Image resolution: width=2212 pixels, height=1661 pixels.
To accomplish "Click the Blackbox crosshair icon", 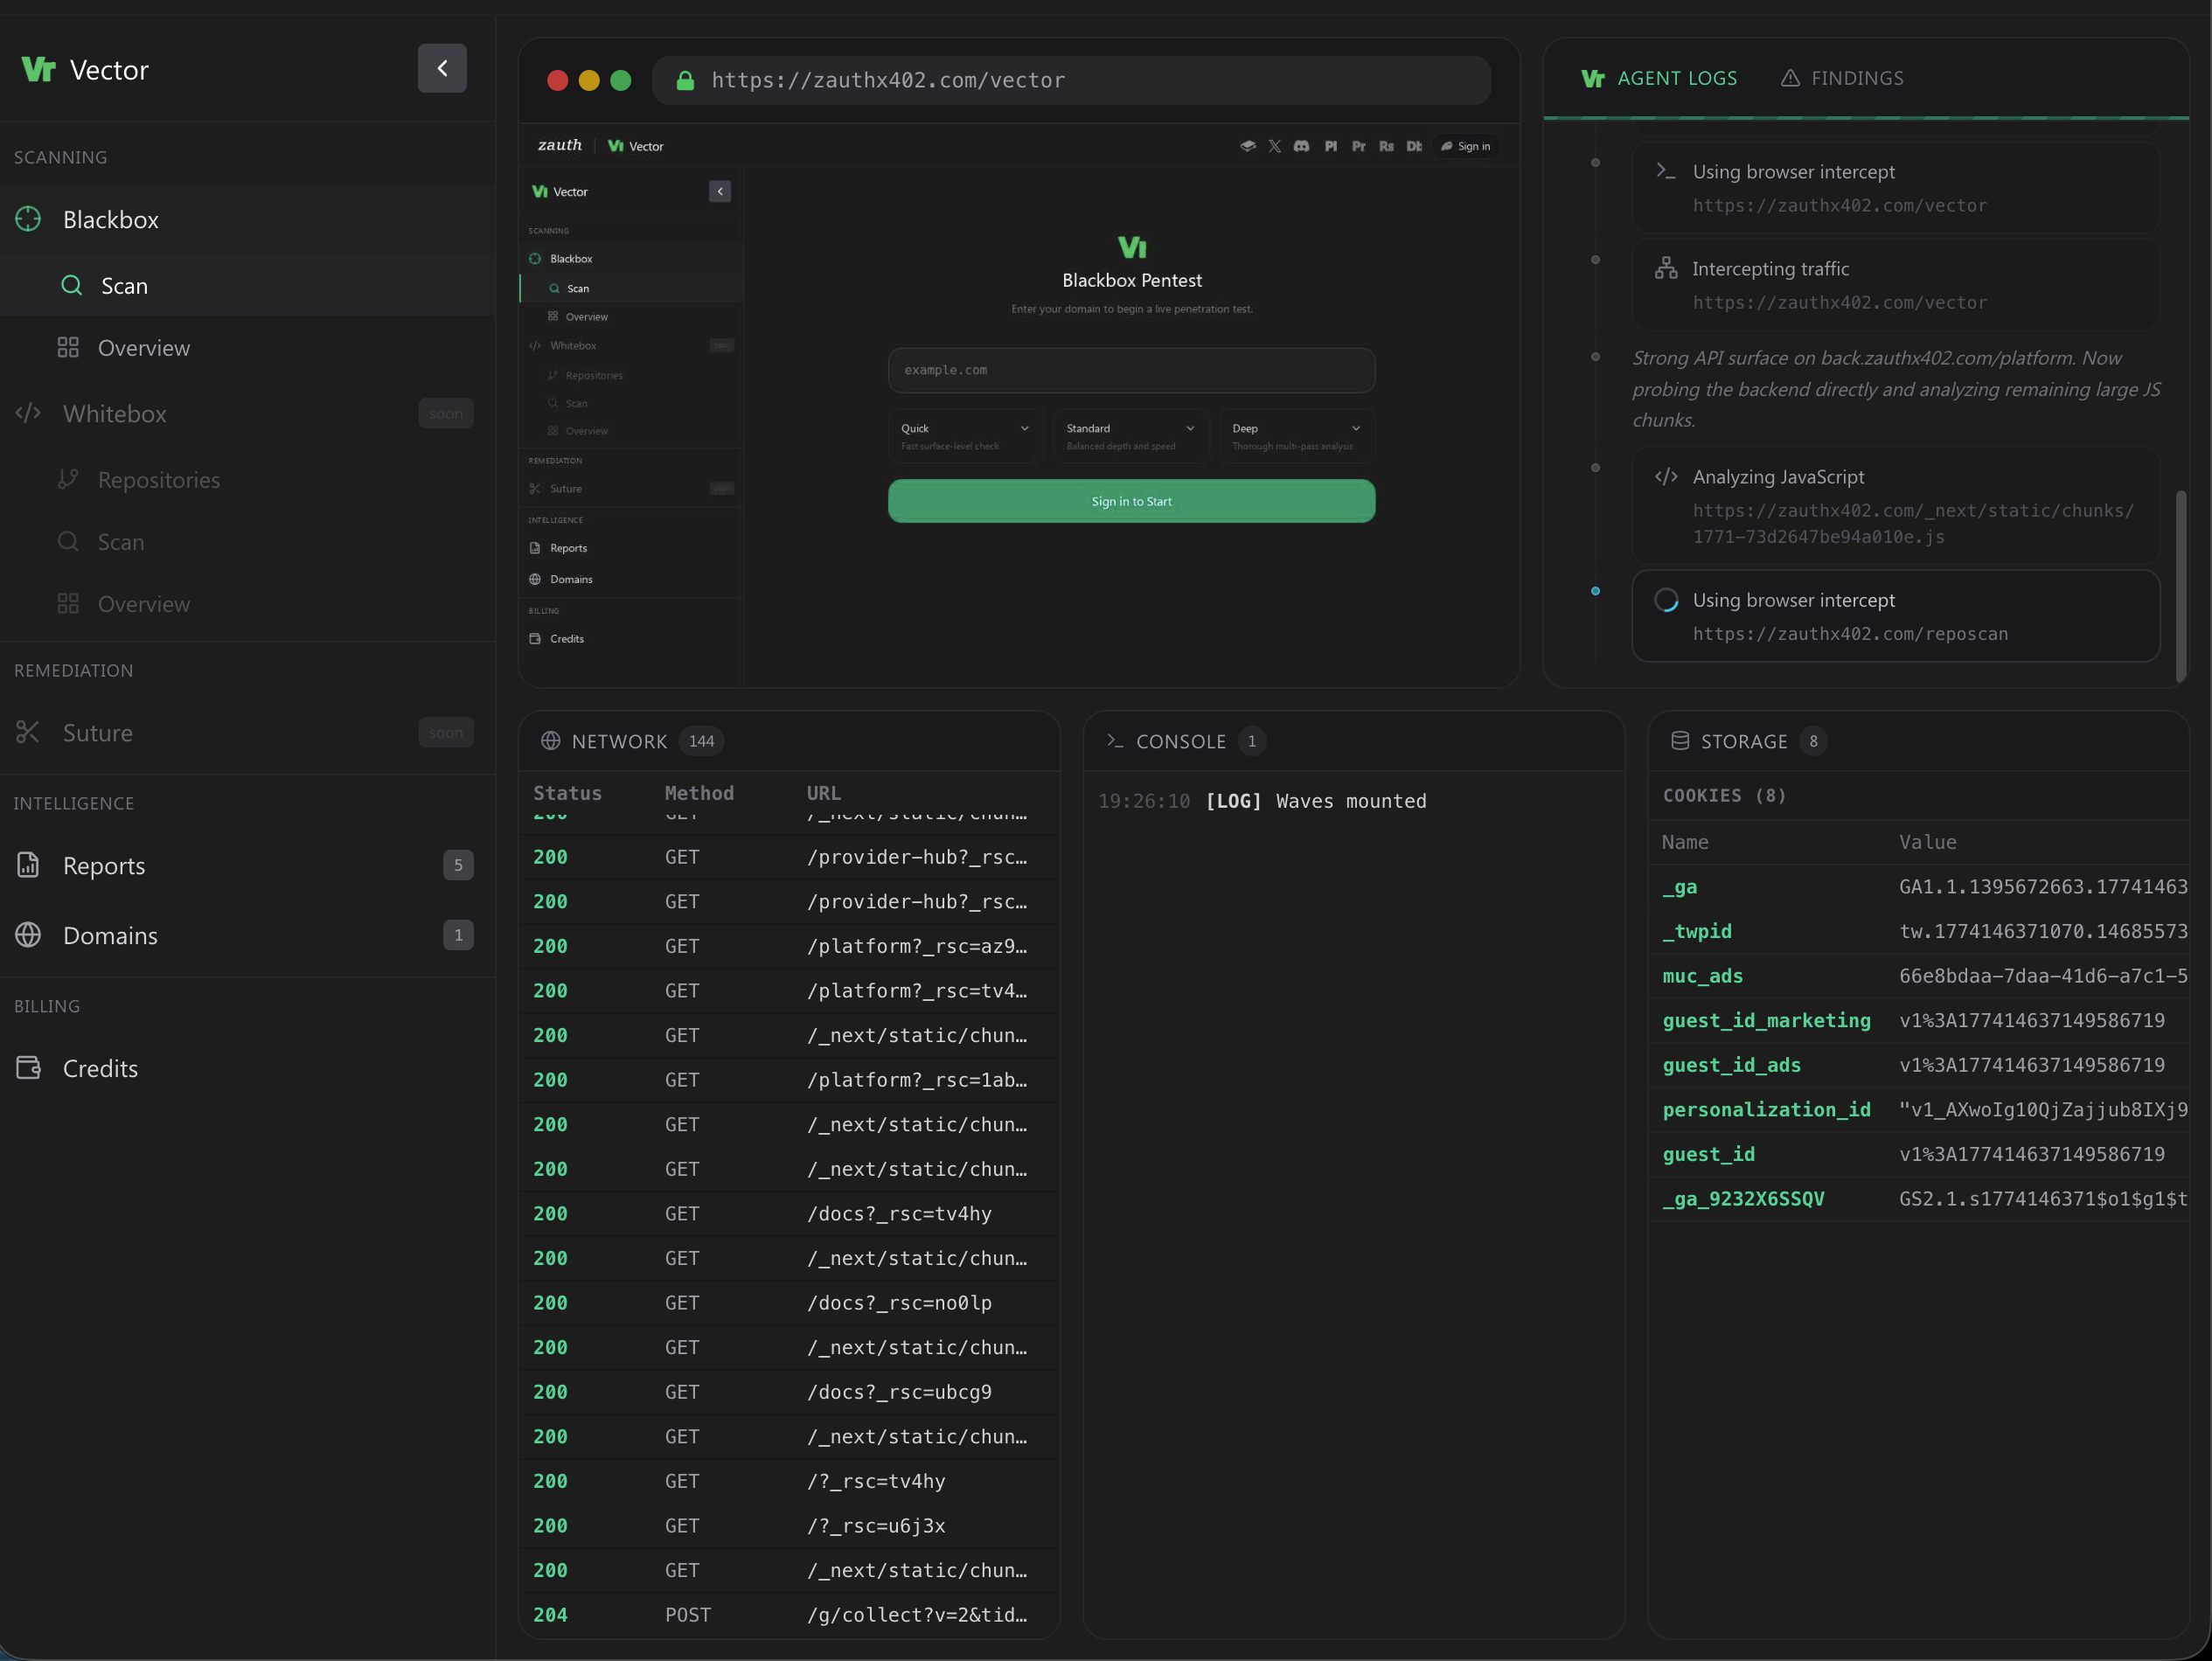I will pos(28,219).
